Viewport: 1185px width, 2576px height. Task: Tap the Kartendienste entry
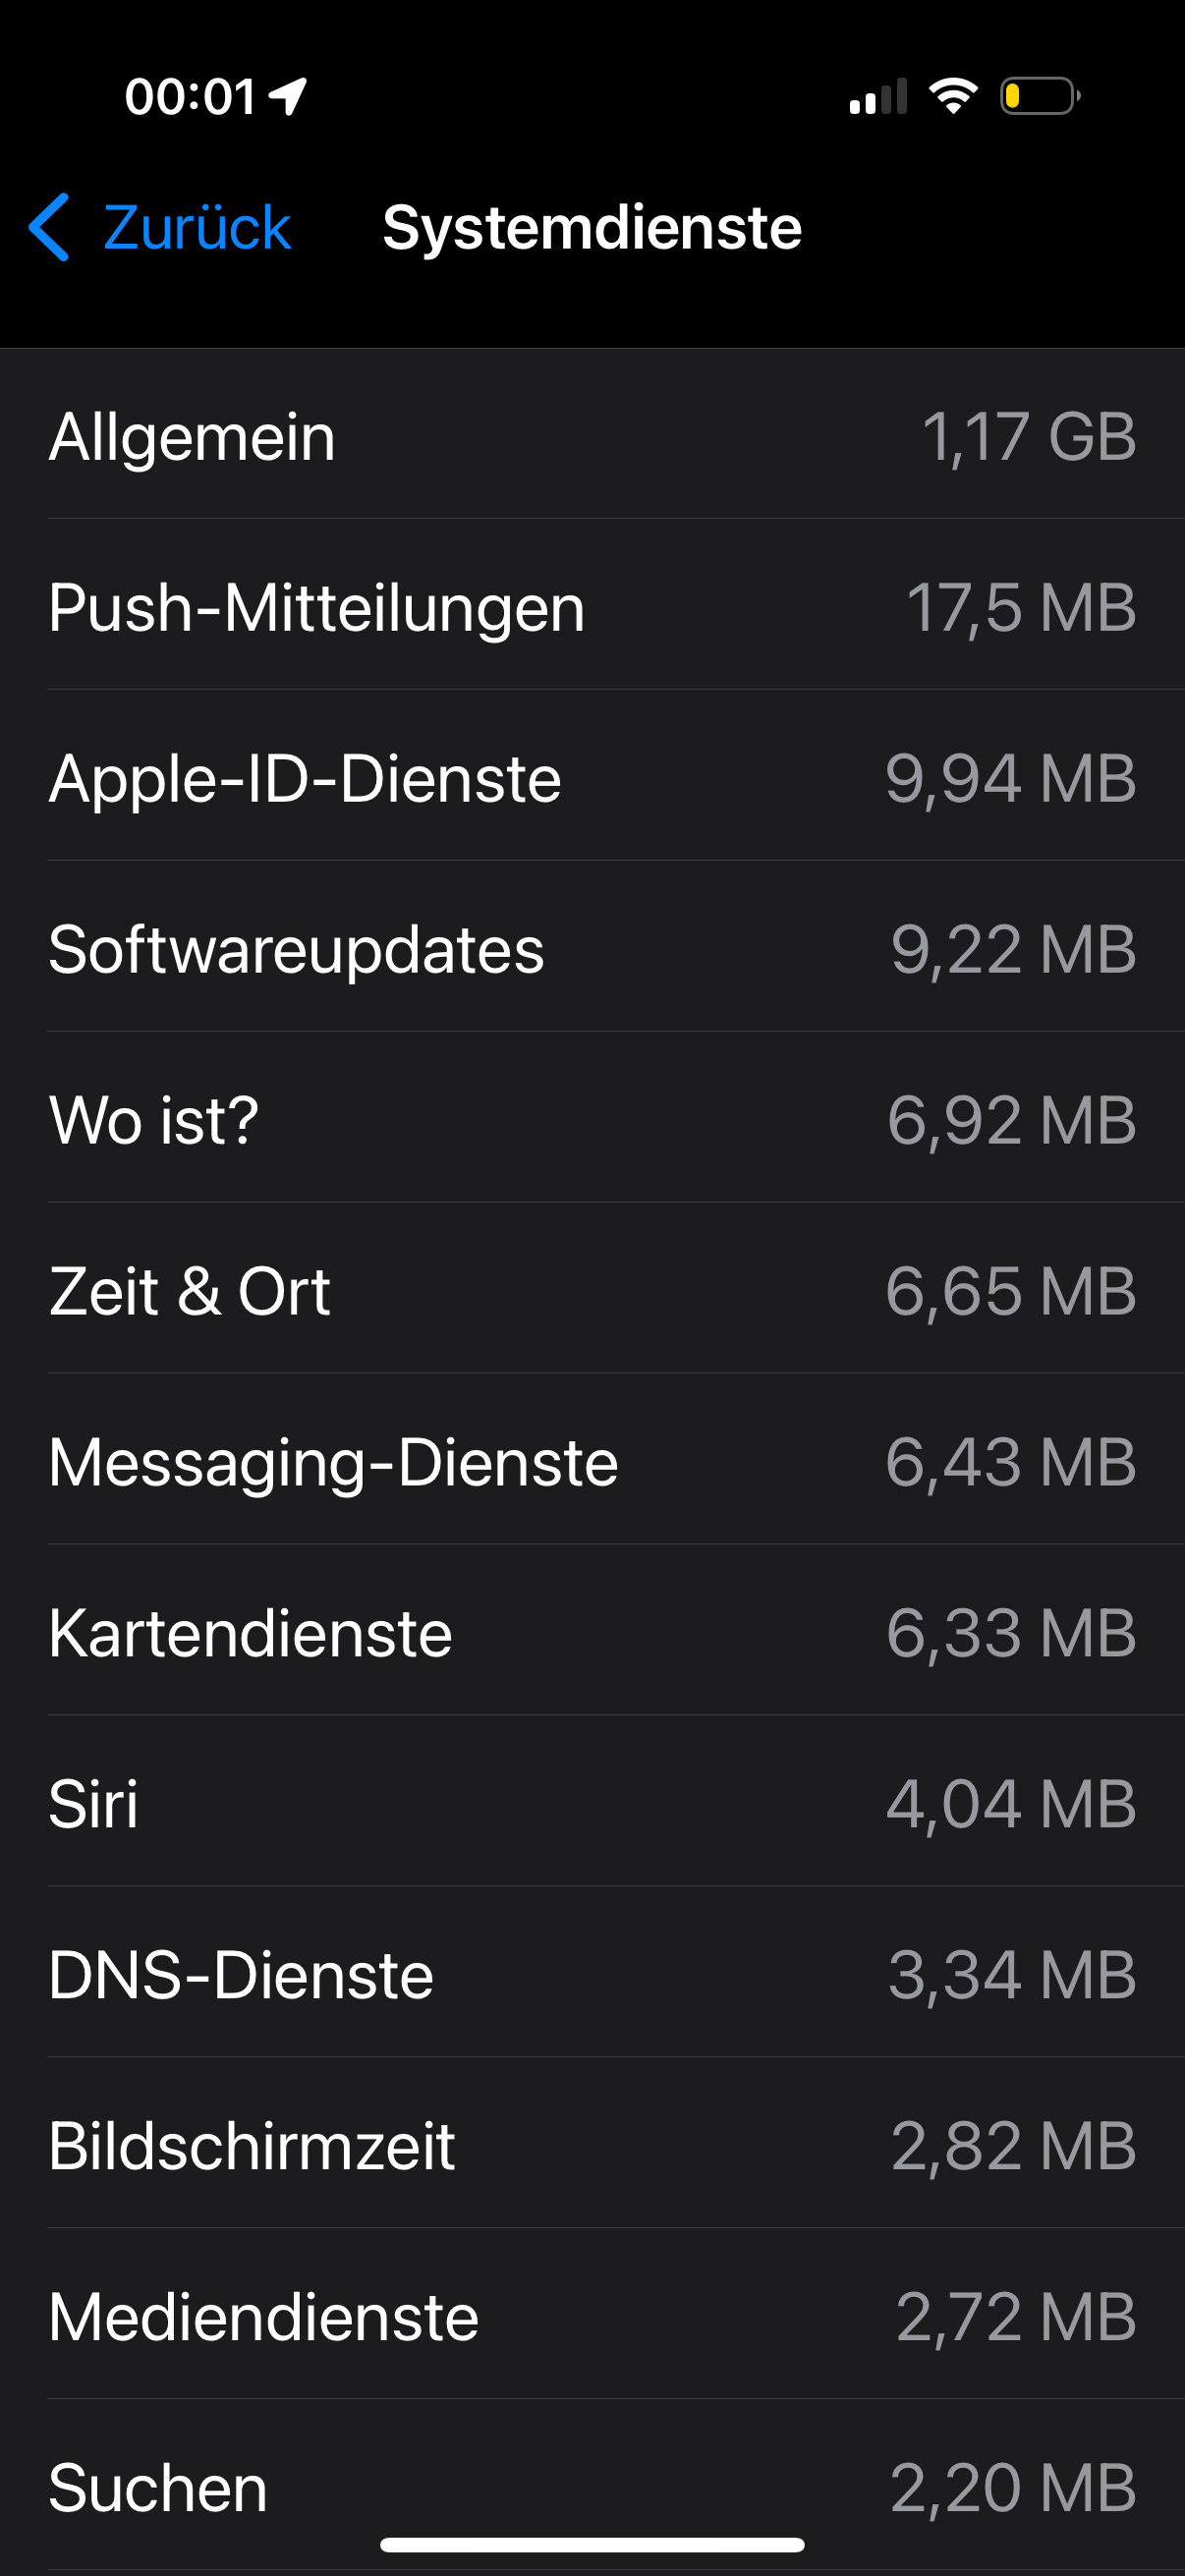[592, 1633]
